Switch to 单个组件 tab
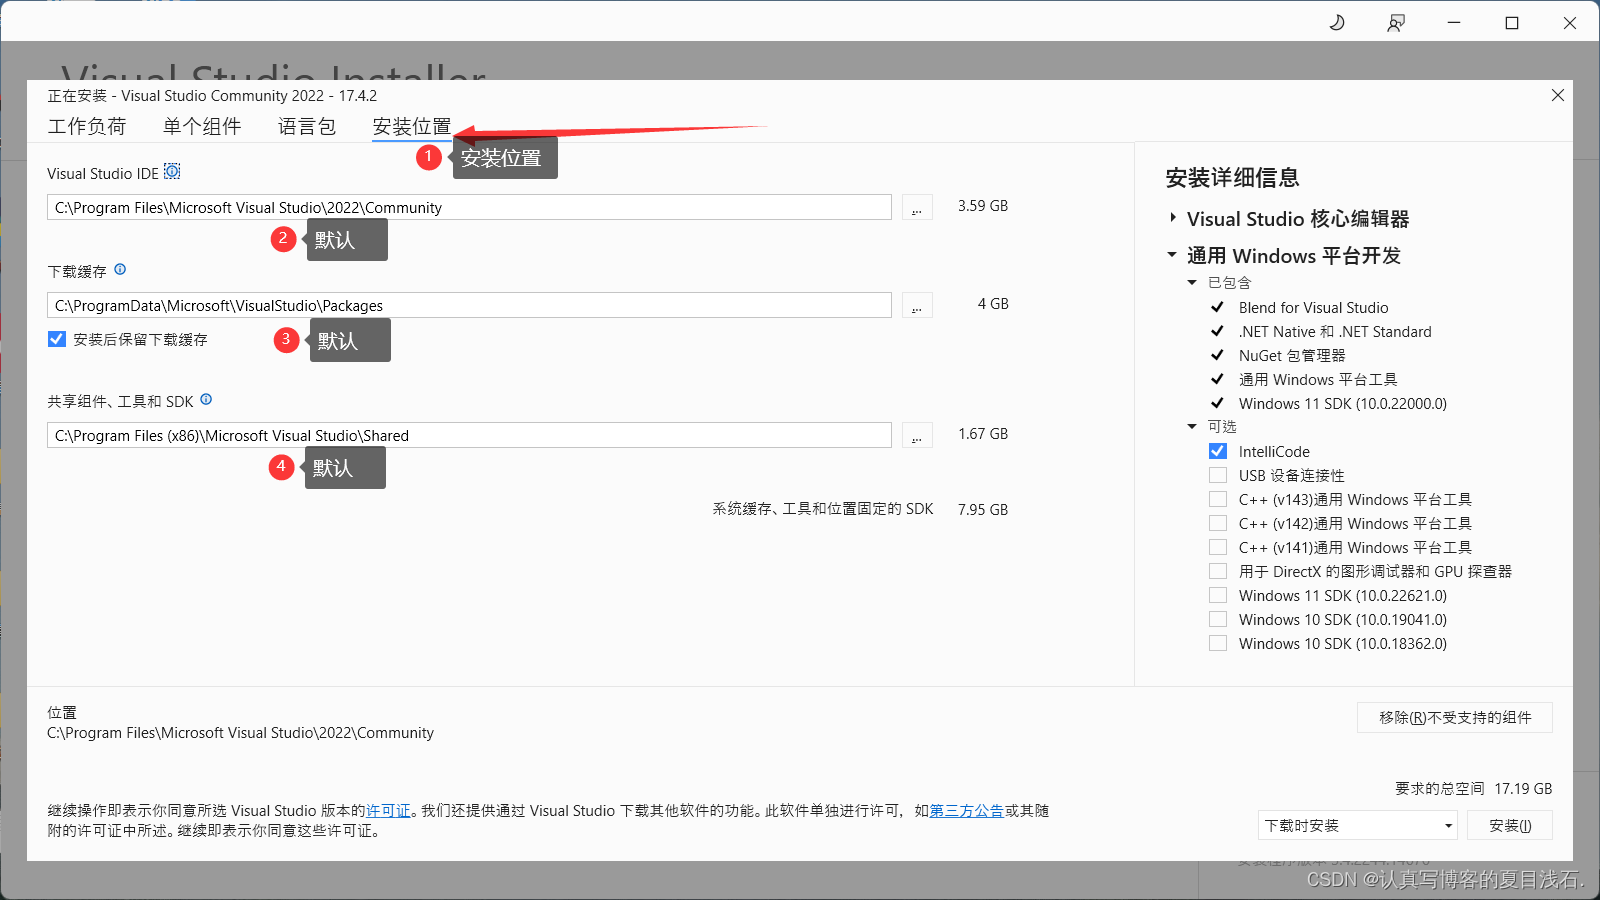Screen dimensions: 1600x900 [202, 126]
